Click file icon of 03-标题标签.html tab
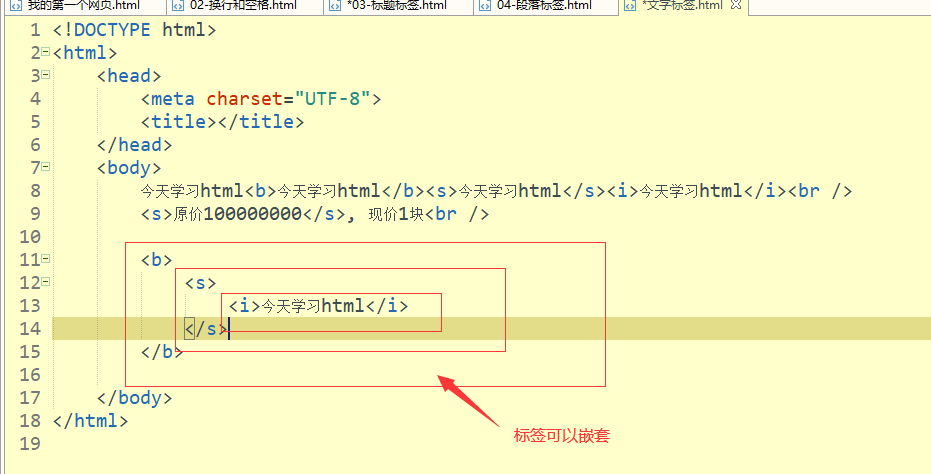 (x=335, y=6)
